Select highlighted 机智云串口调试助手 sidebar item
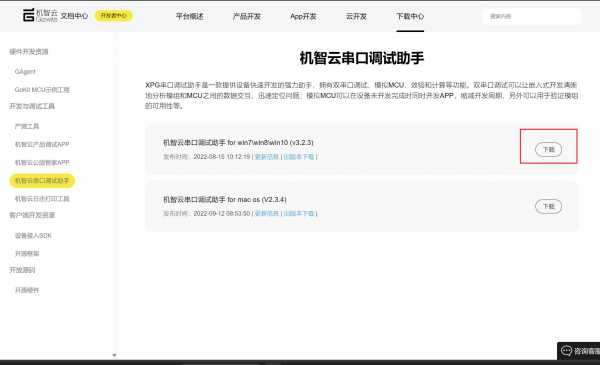This screenshot has width=600, height=365. [42, 181]
